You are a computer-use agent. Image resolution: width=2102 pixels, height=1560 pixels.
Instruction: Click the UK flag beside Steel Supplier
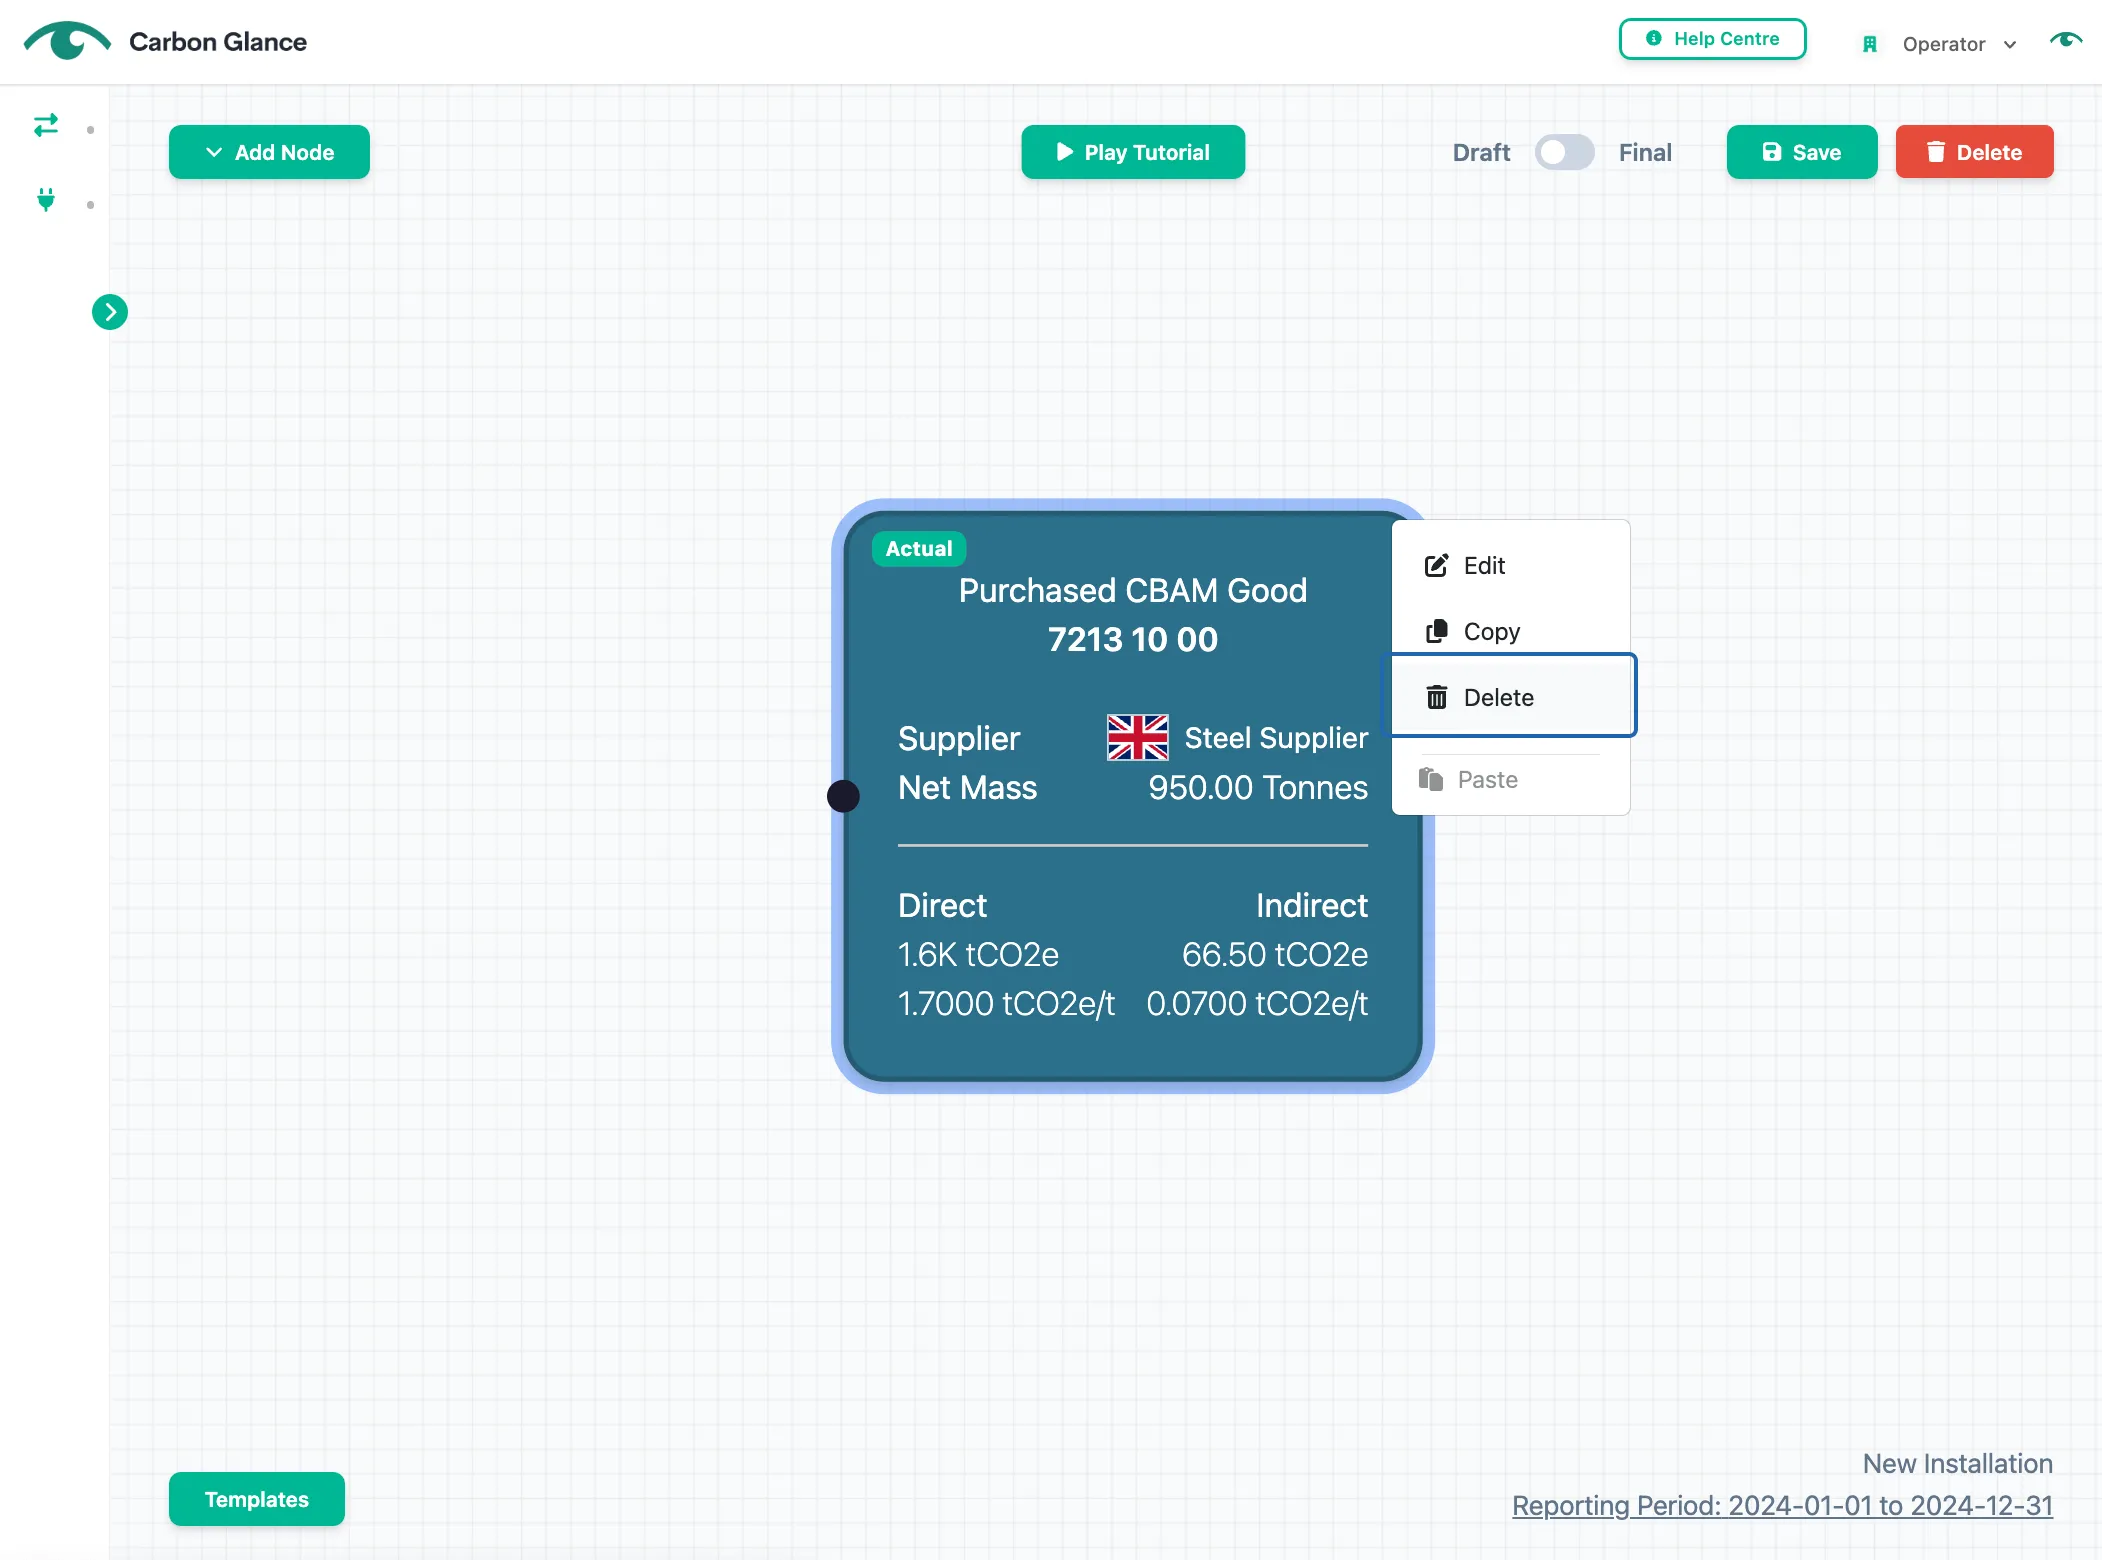point(1137,738)
